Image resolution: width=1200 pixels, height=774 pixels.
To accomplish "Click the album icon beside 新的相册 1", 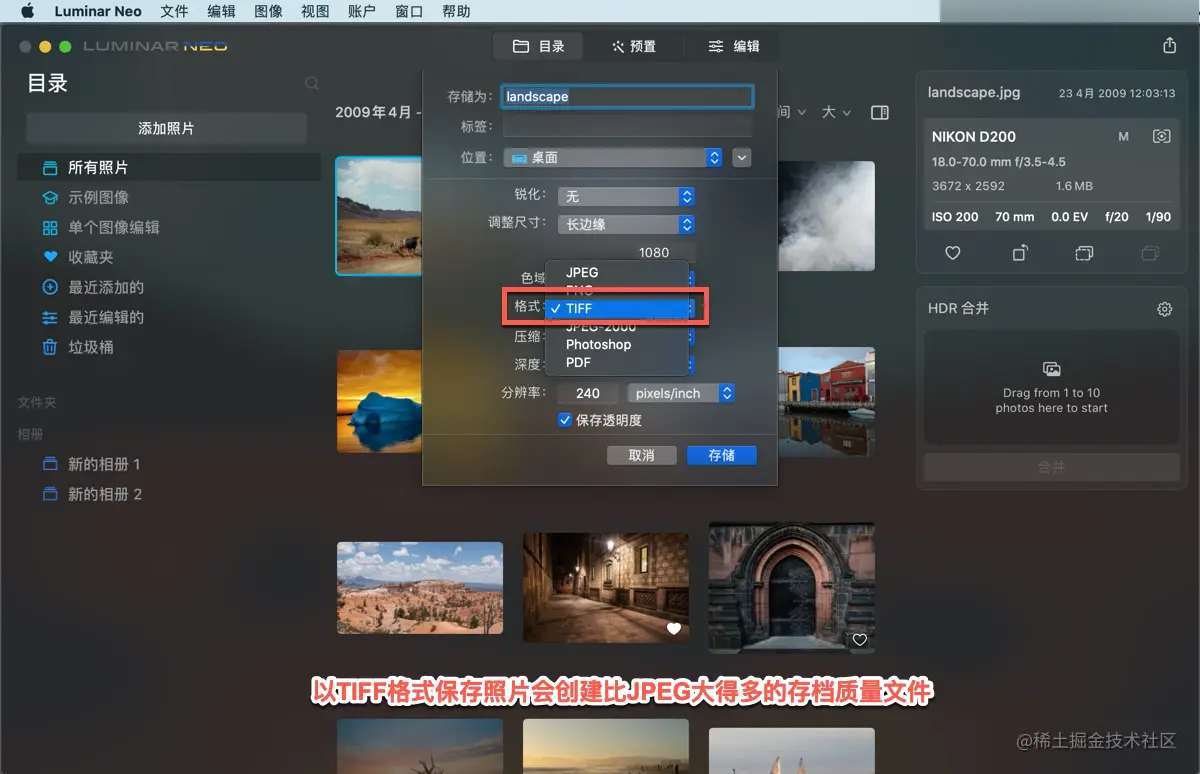I will tap(50, 465).
